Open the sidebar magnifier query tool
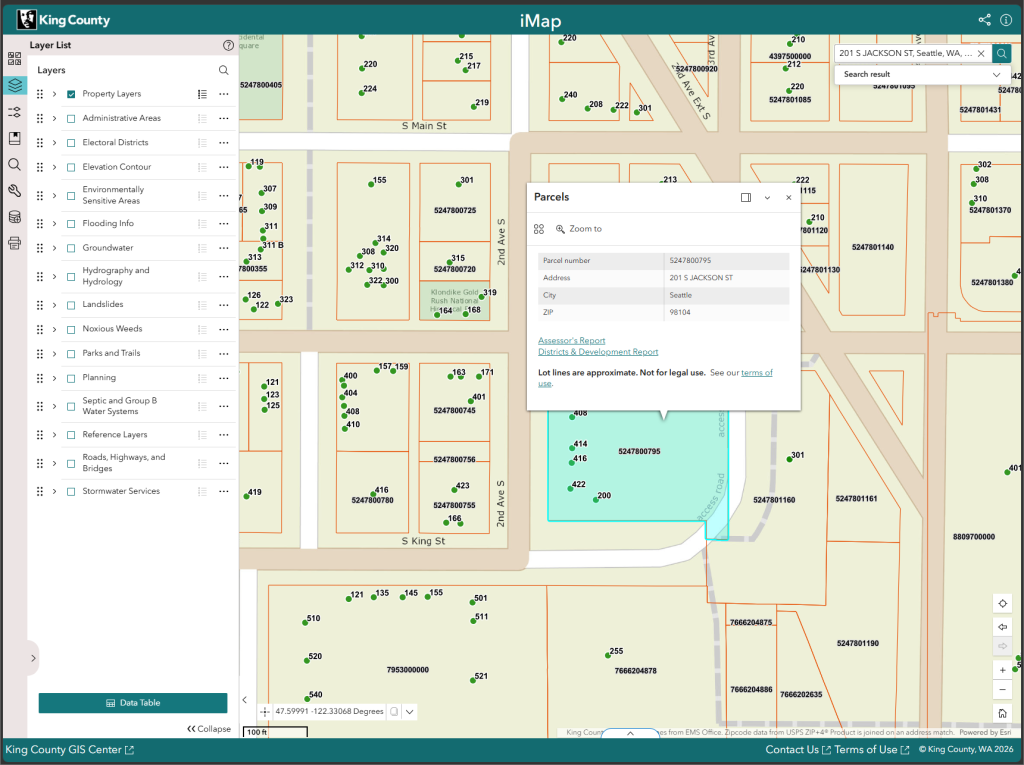 (14, 165)
